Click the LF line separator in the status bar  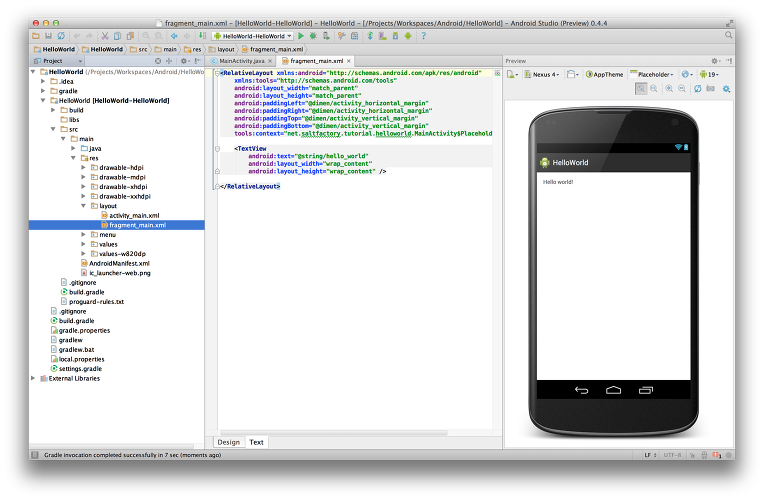pos(650,455)
